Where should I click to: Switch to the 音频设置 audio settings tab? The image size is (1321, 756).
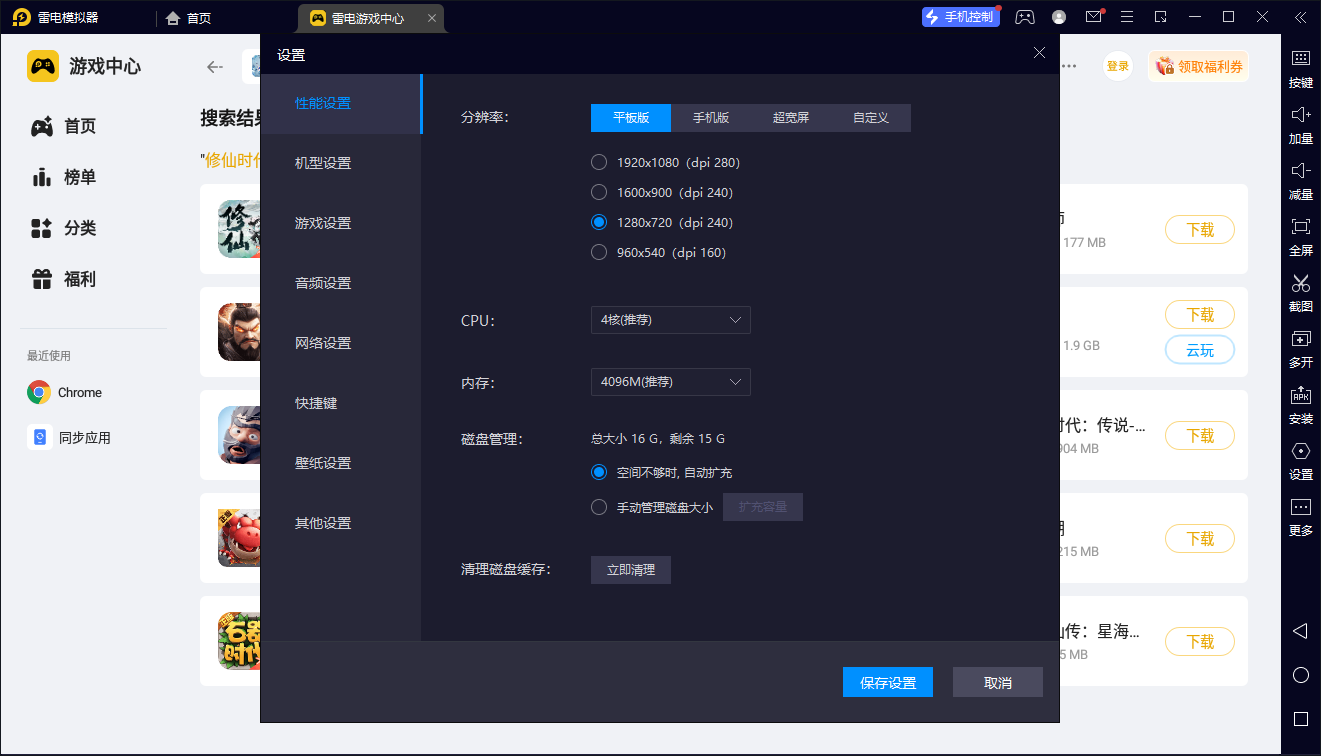point(321,282)
